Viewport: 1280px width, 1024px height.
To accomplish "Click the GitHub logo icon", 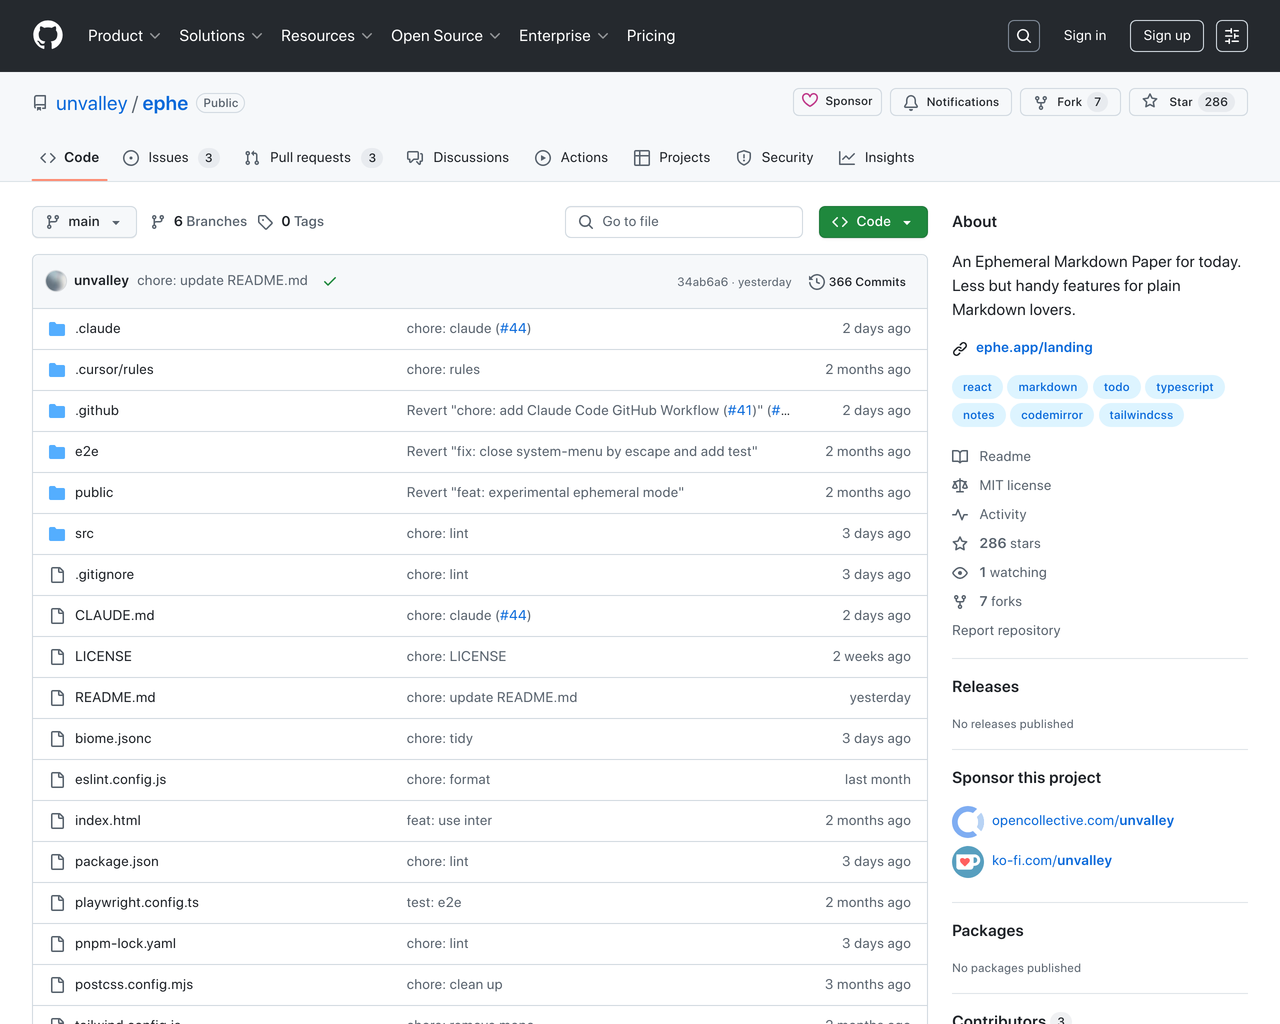I will coord(48,36).
